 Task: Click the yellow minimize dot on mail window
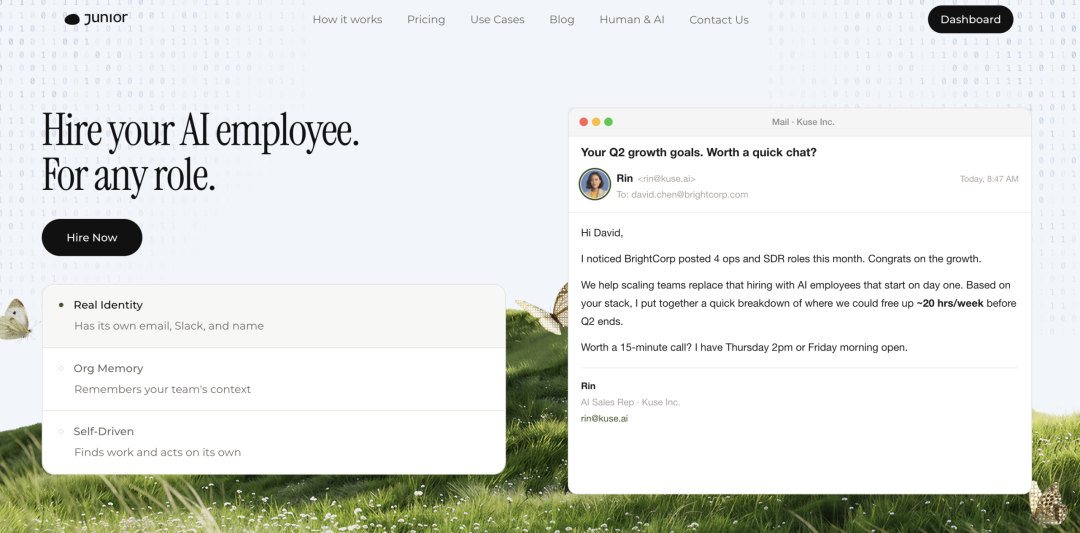coord(596,122)
